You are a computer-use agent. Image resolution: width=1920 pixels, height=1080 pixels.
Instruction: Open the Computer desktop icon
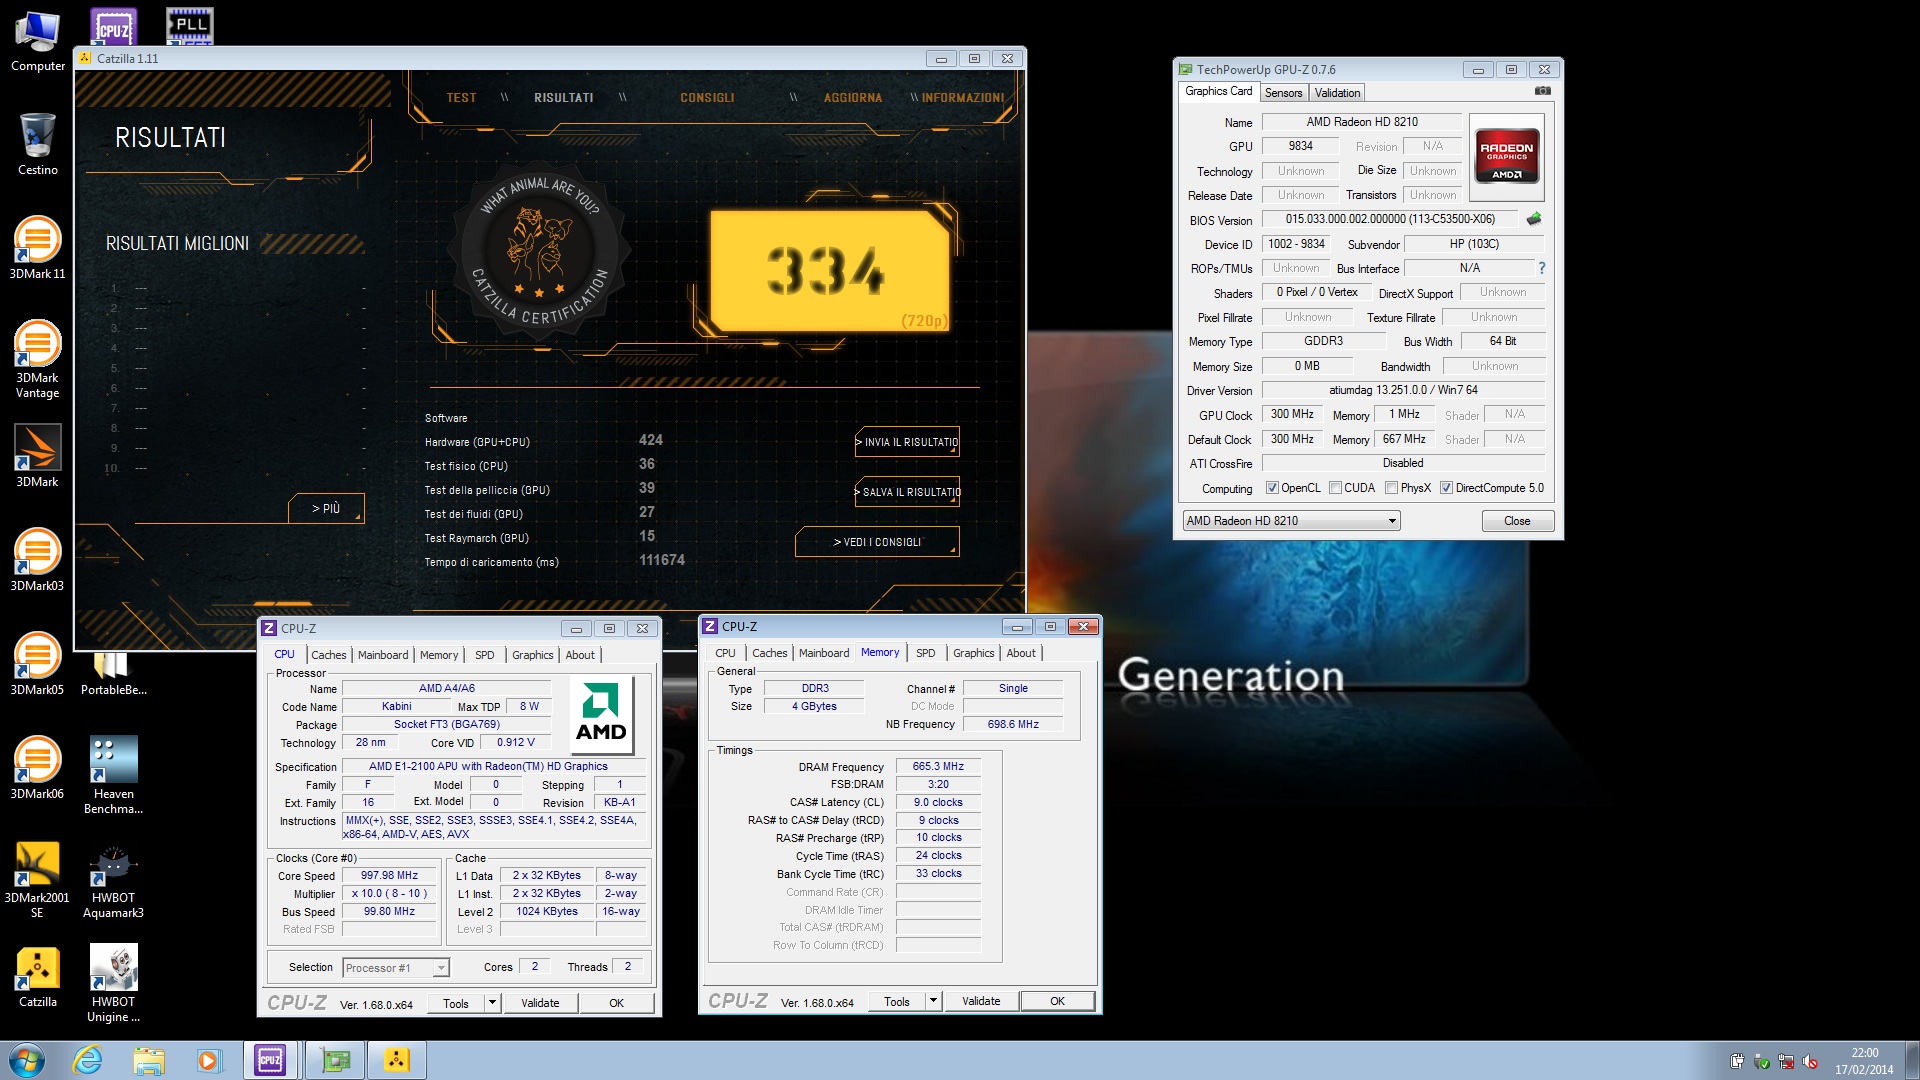pos(38,42)
